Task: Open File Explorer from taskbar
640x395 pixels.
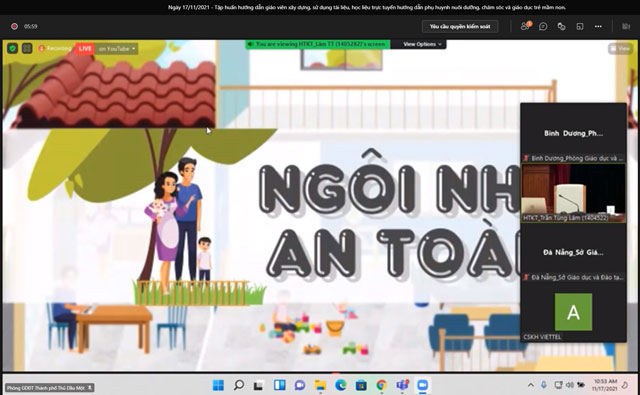Action: (x=320, y=385)
